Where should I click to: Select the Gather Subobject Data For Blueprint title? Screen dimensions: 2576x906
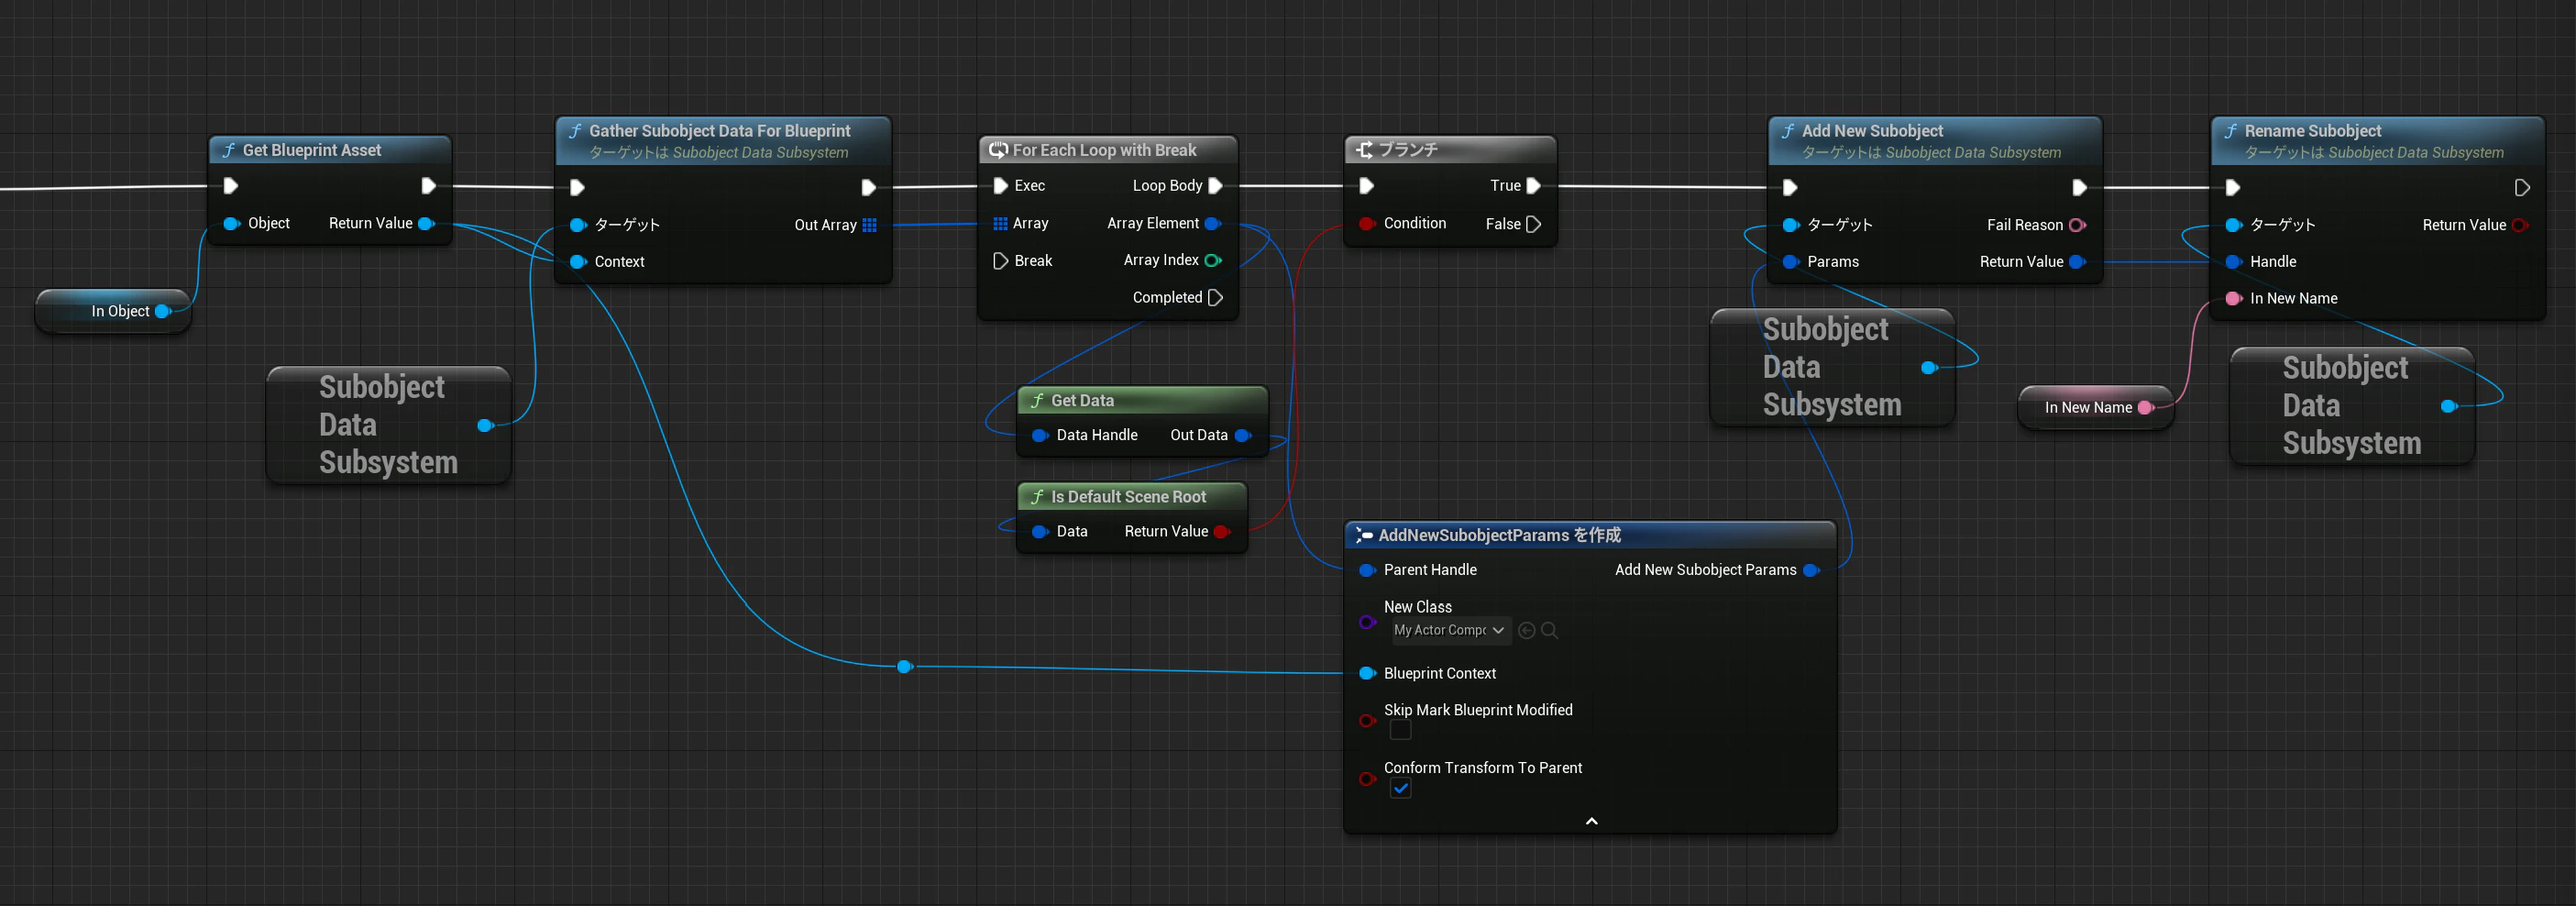pos(719,131)
